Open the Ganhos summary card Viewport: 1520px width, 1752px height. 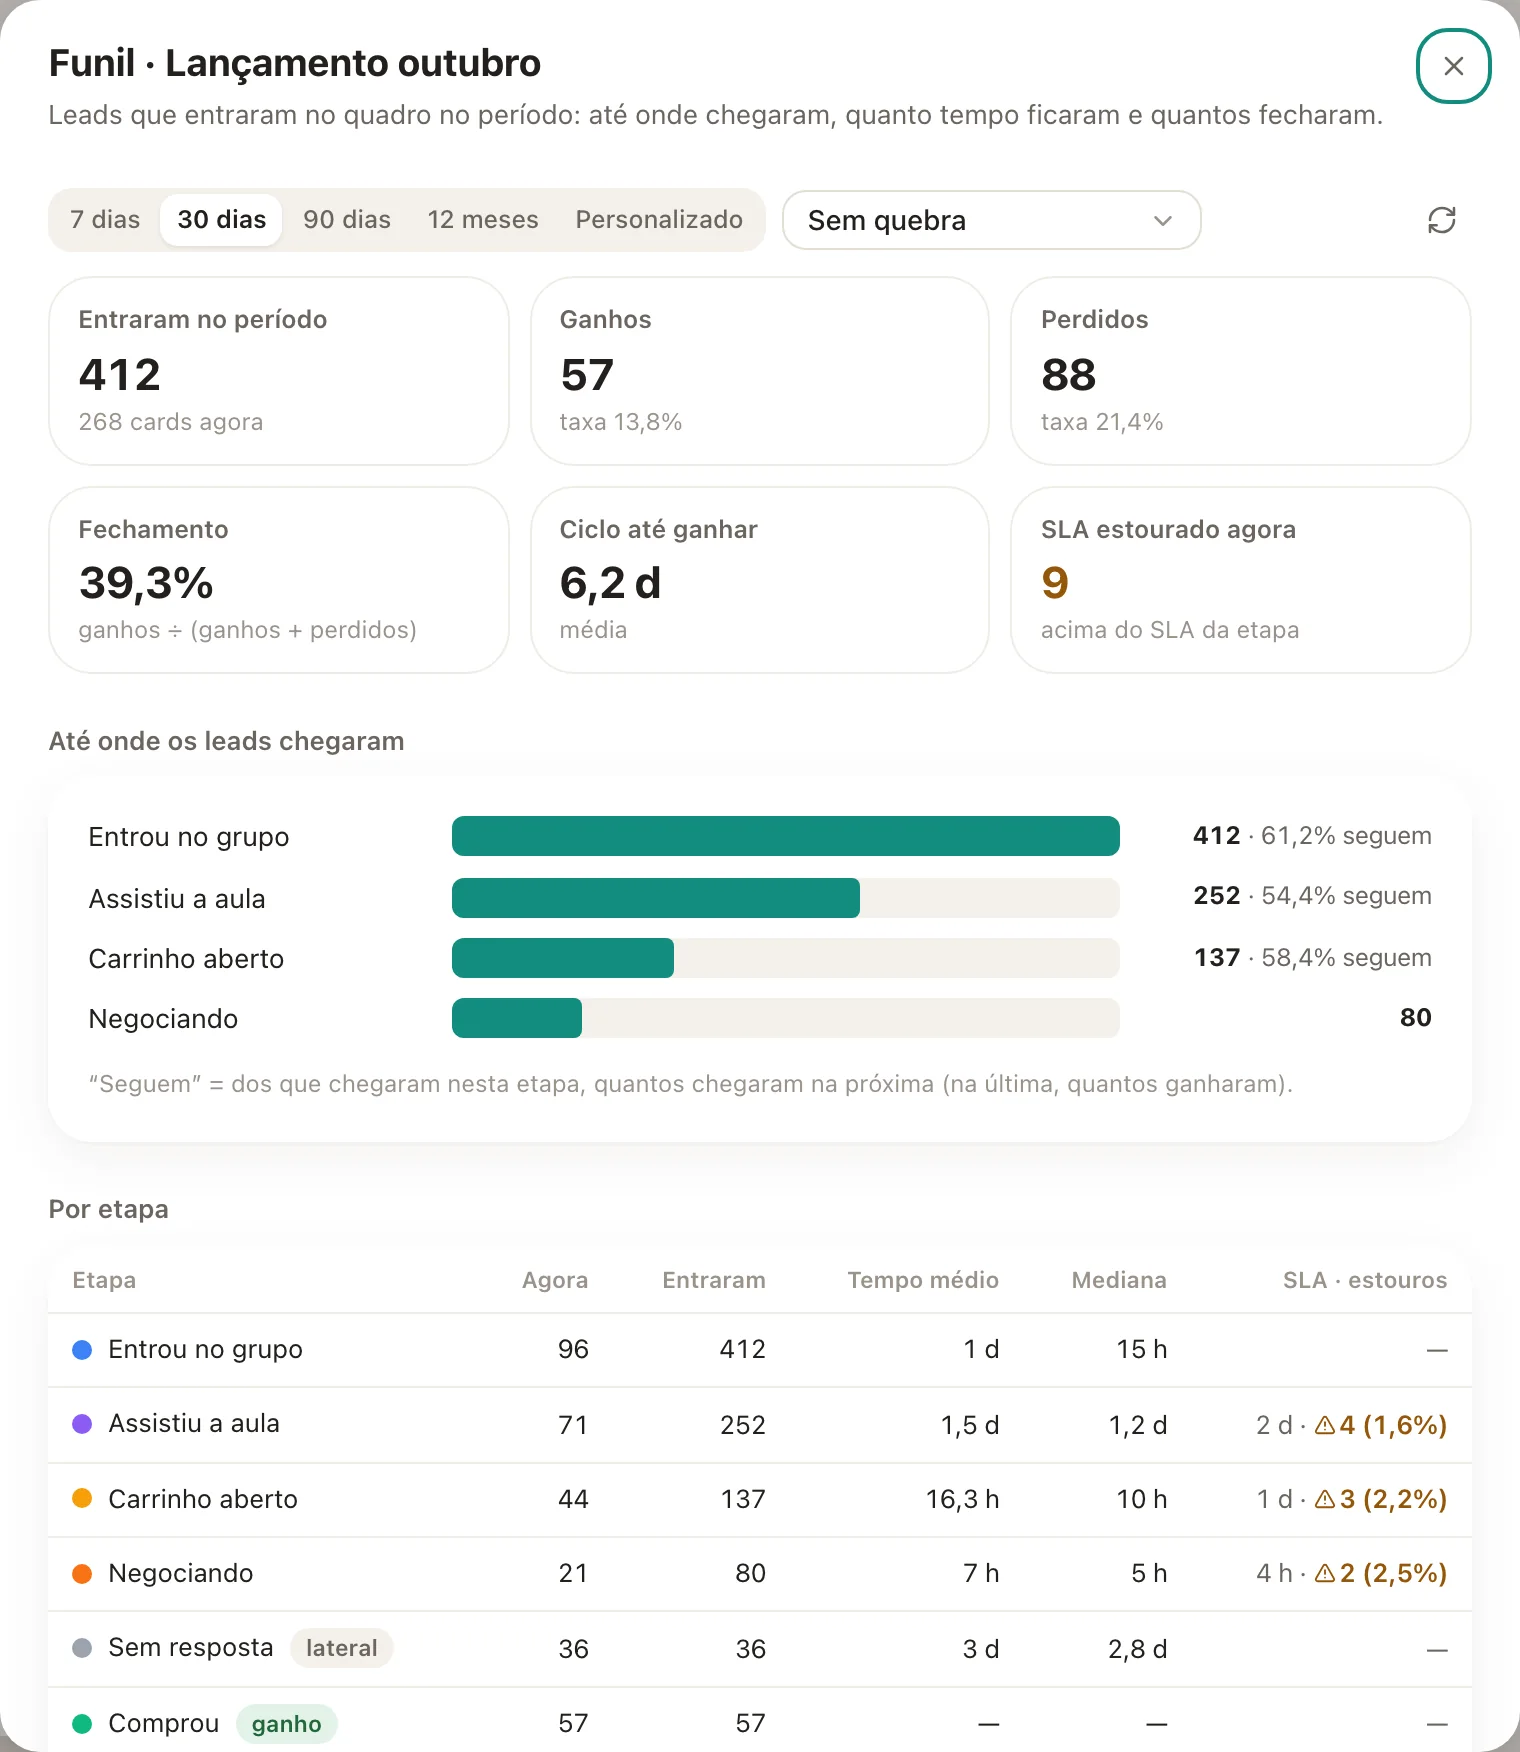(760, 371)
